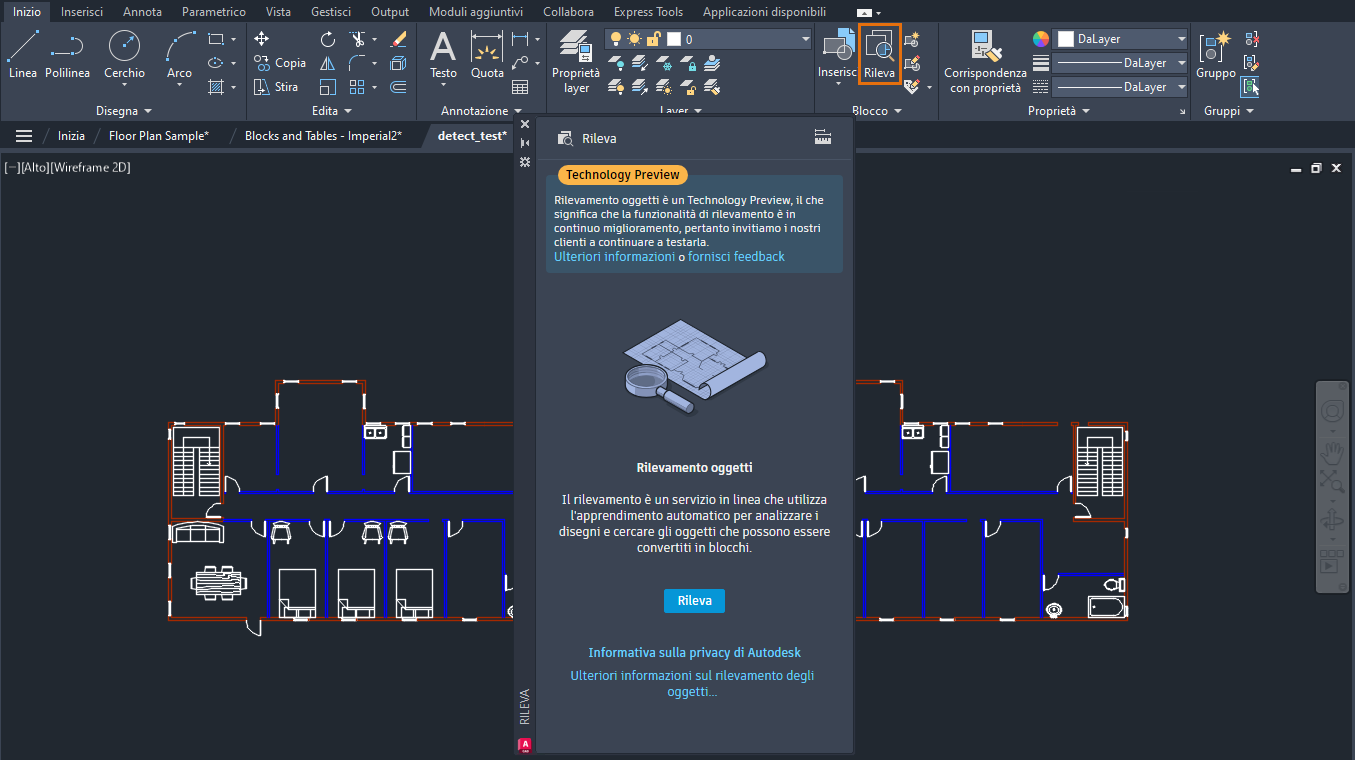Toggle the layer lock padlock icon
1355x760 pixels.
pyautogui.click(x=653, y=39)
